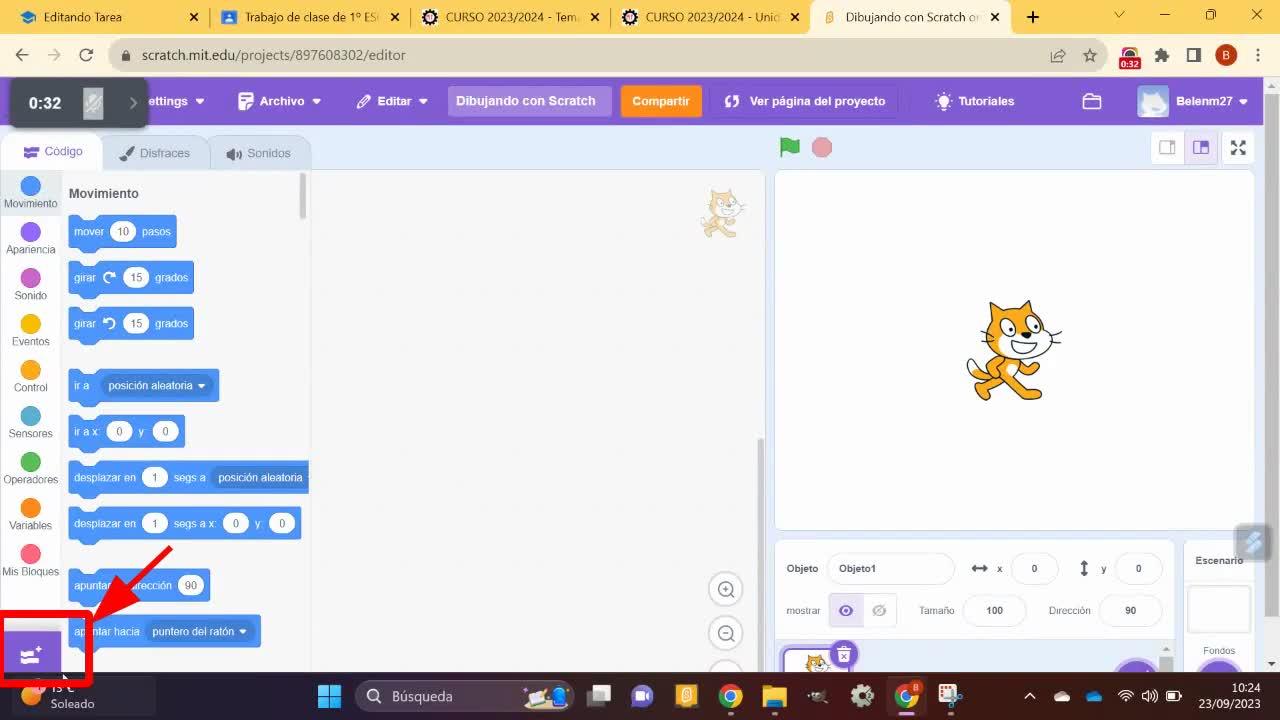Open the Archivo menu
The height and width of the screenshot is (720, 1280).
[280, 101]
